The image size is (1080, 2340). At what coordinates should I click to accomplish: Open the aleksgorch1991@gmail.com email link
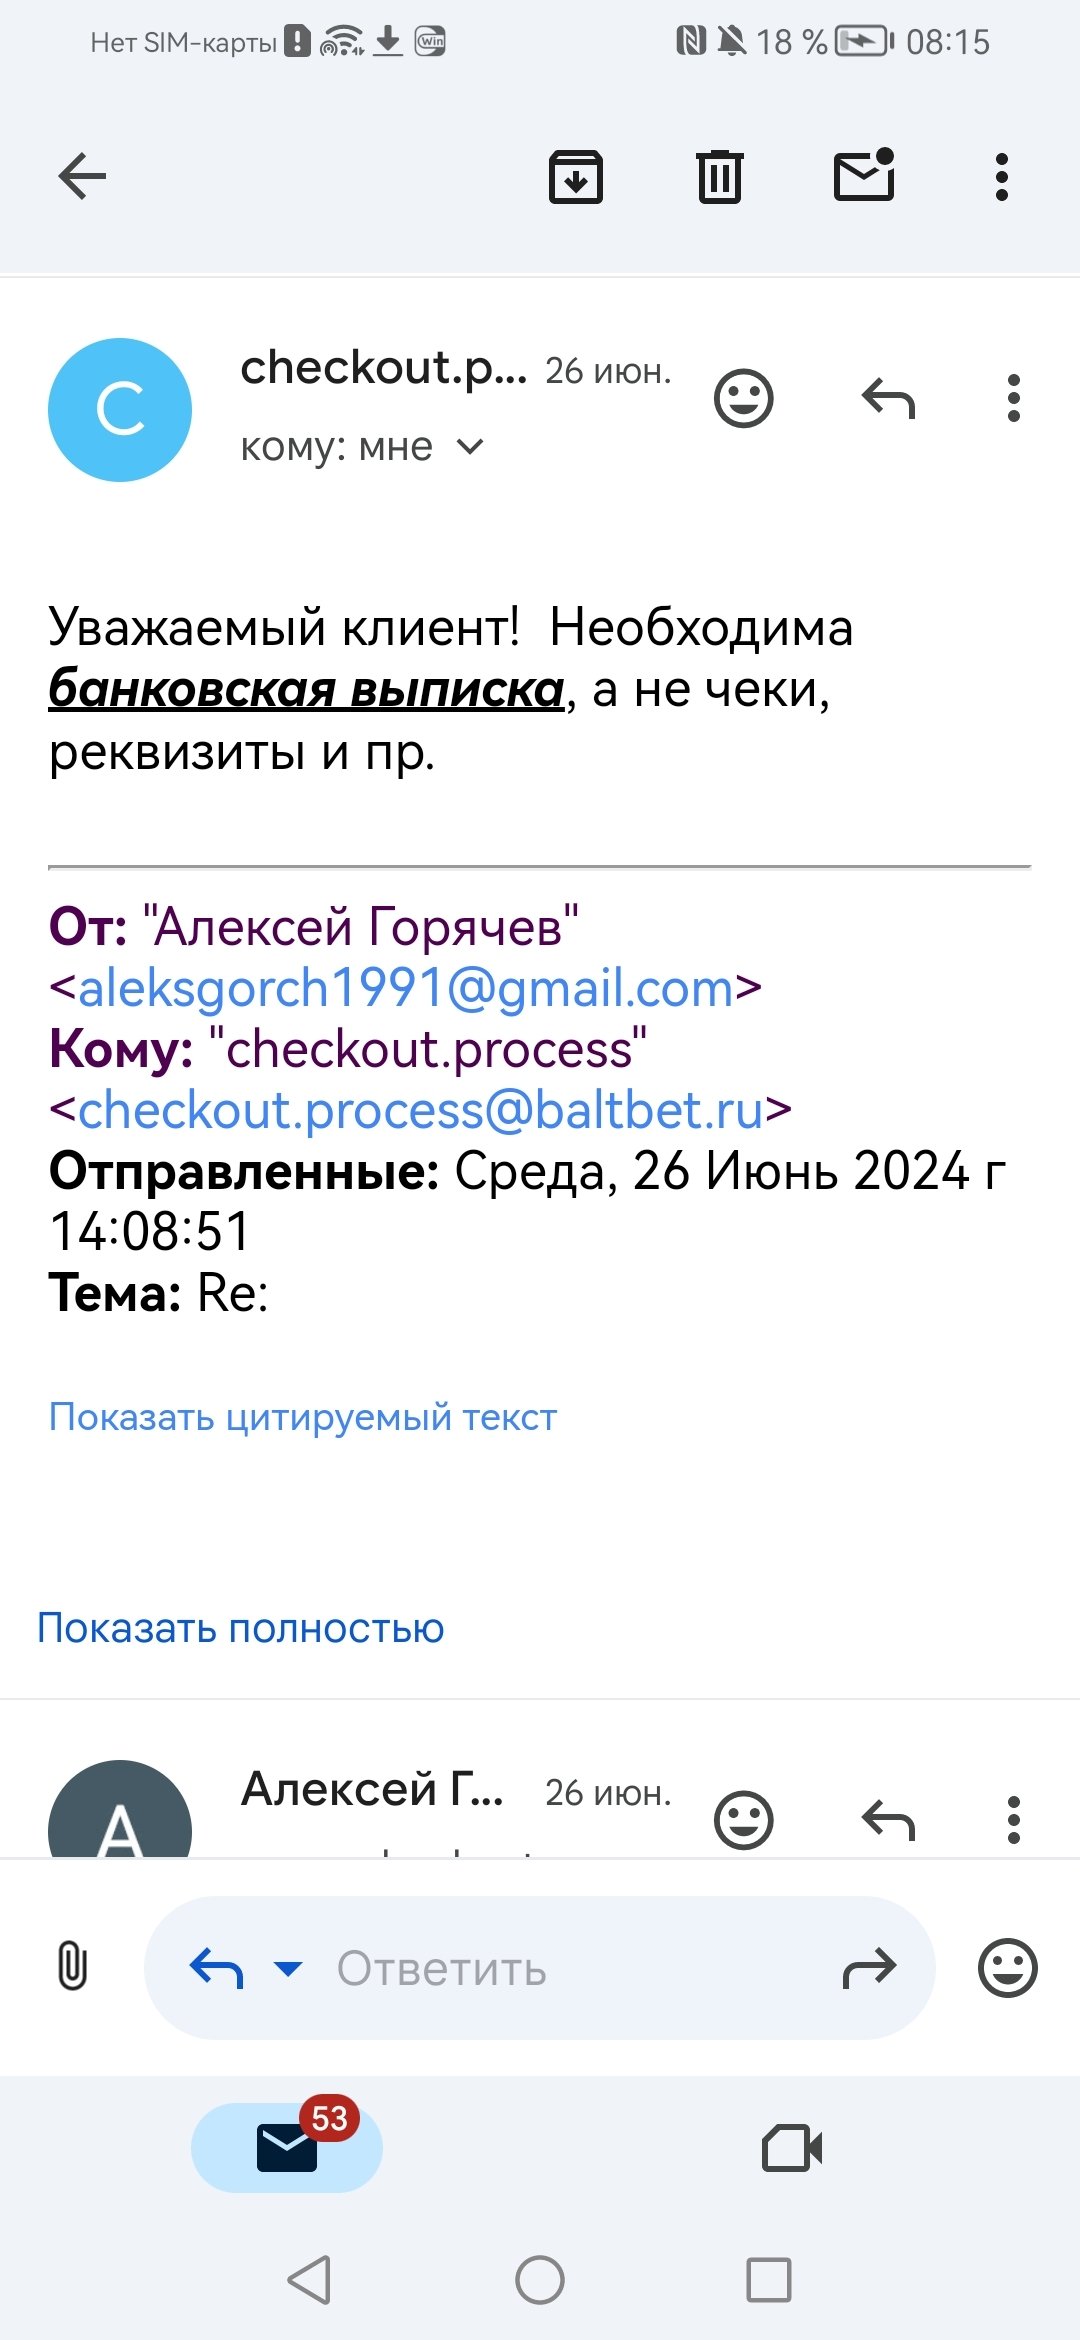405,988
